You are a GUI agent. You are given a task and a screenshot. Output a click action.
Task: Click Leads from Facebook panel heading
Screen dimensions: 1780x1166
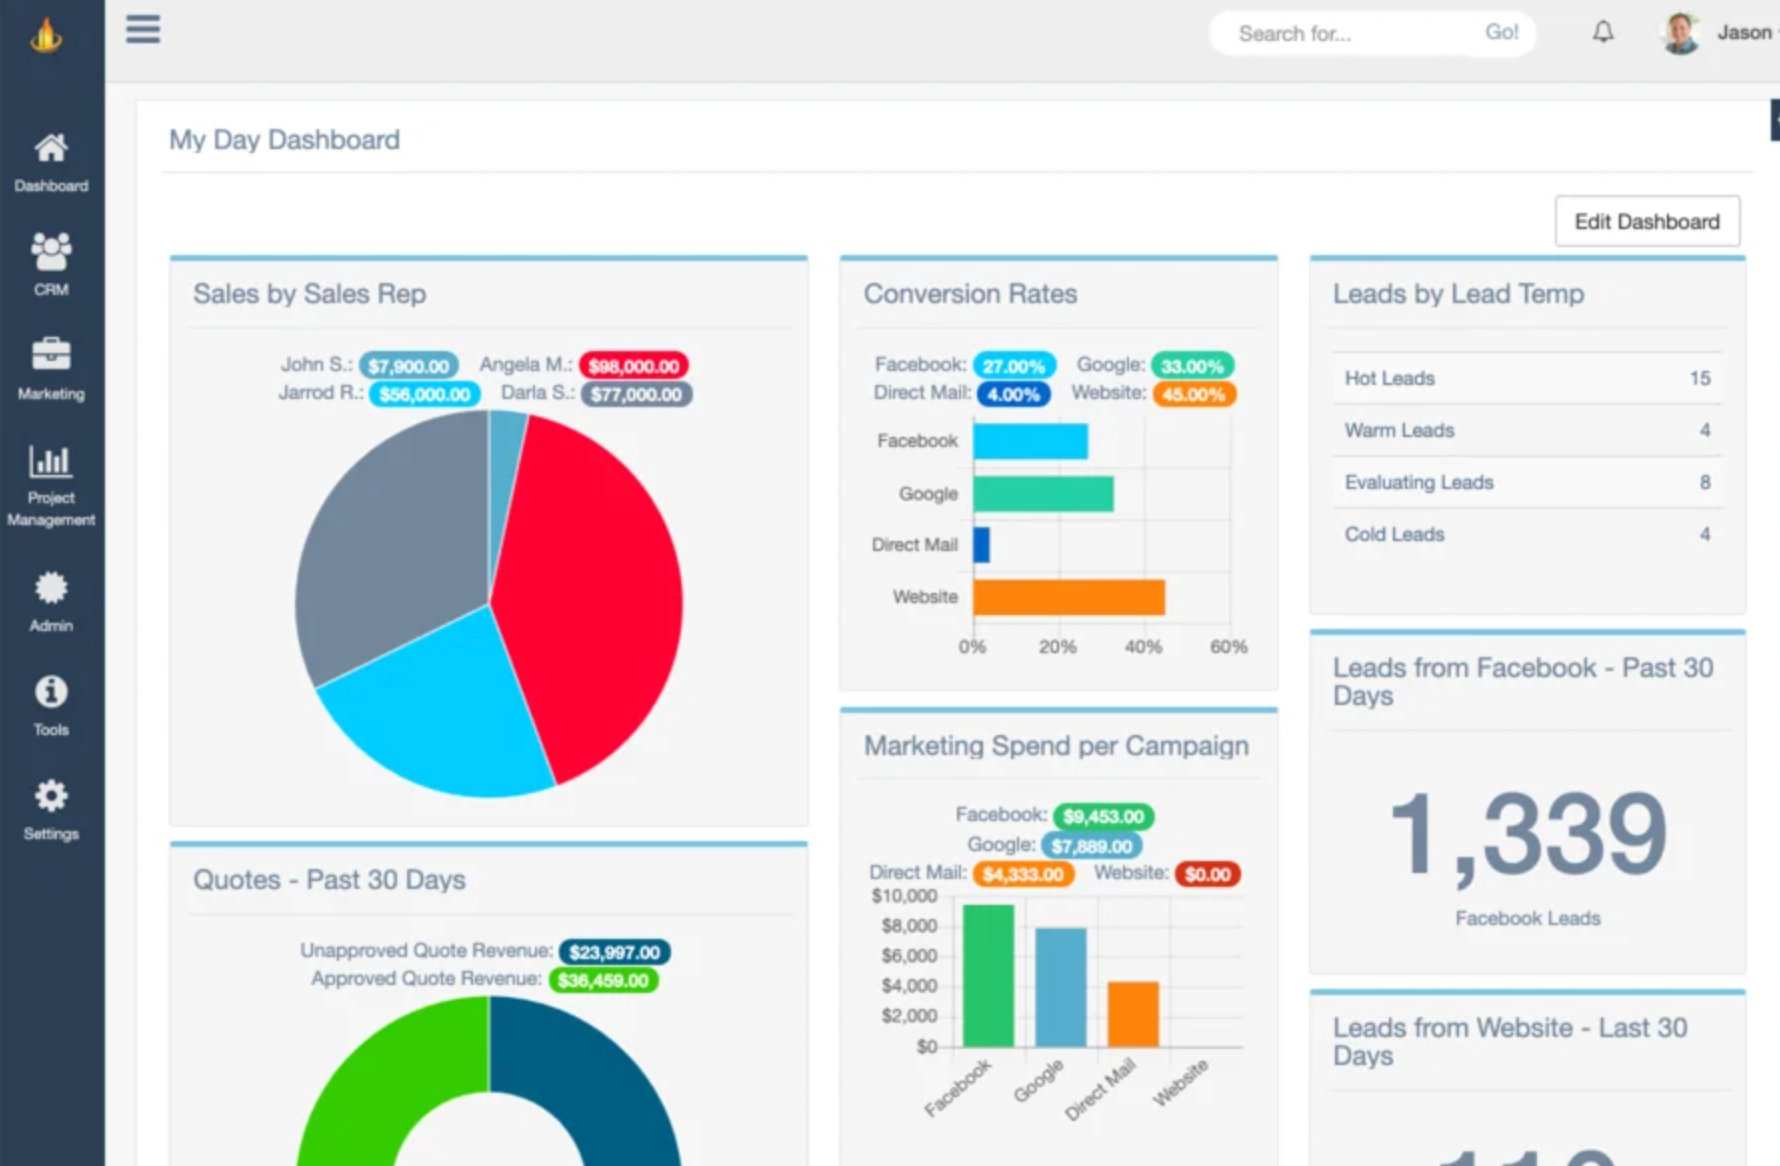pos(1522,681)
